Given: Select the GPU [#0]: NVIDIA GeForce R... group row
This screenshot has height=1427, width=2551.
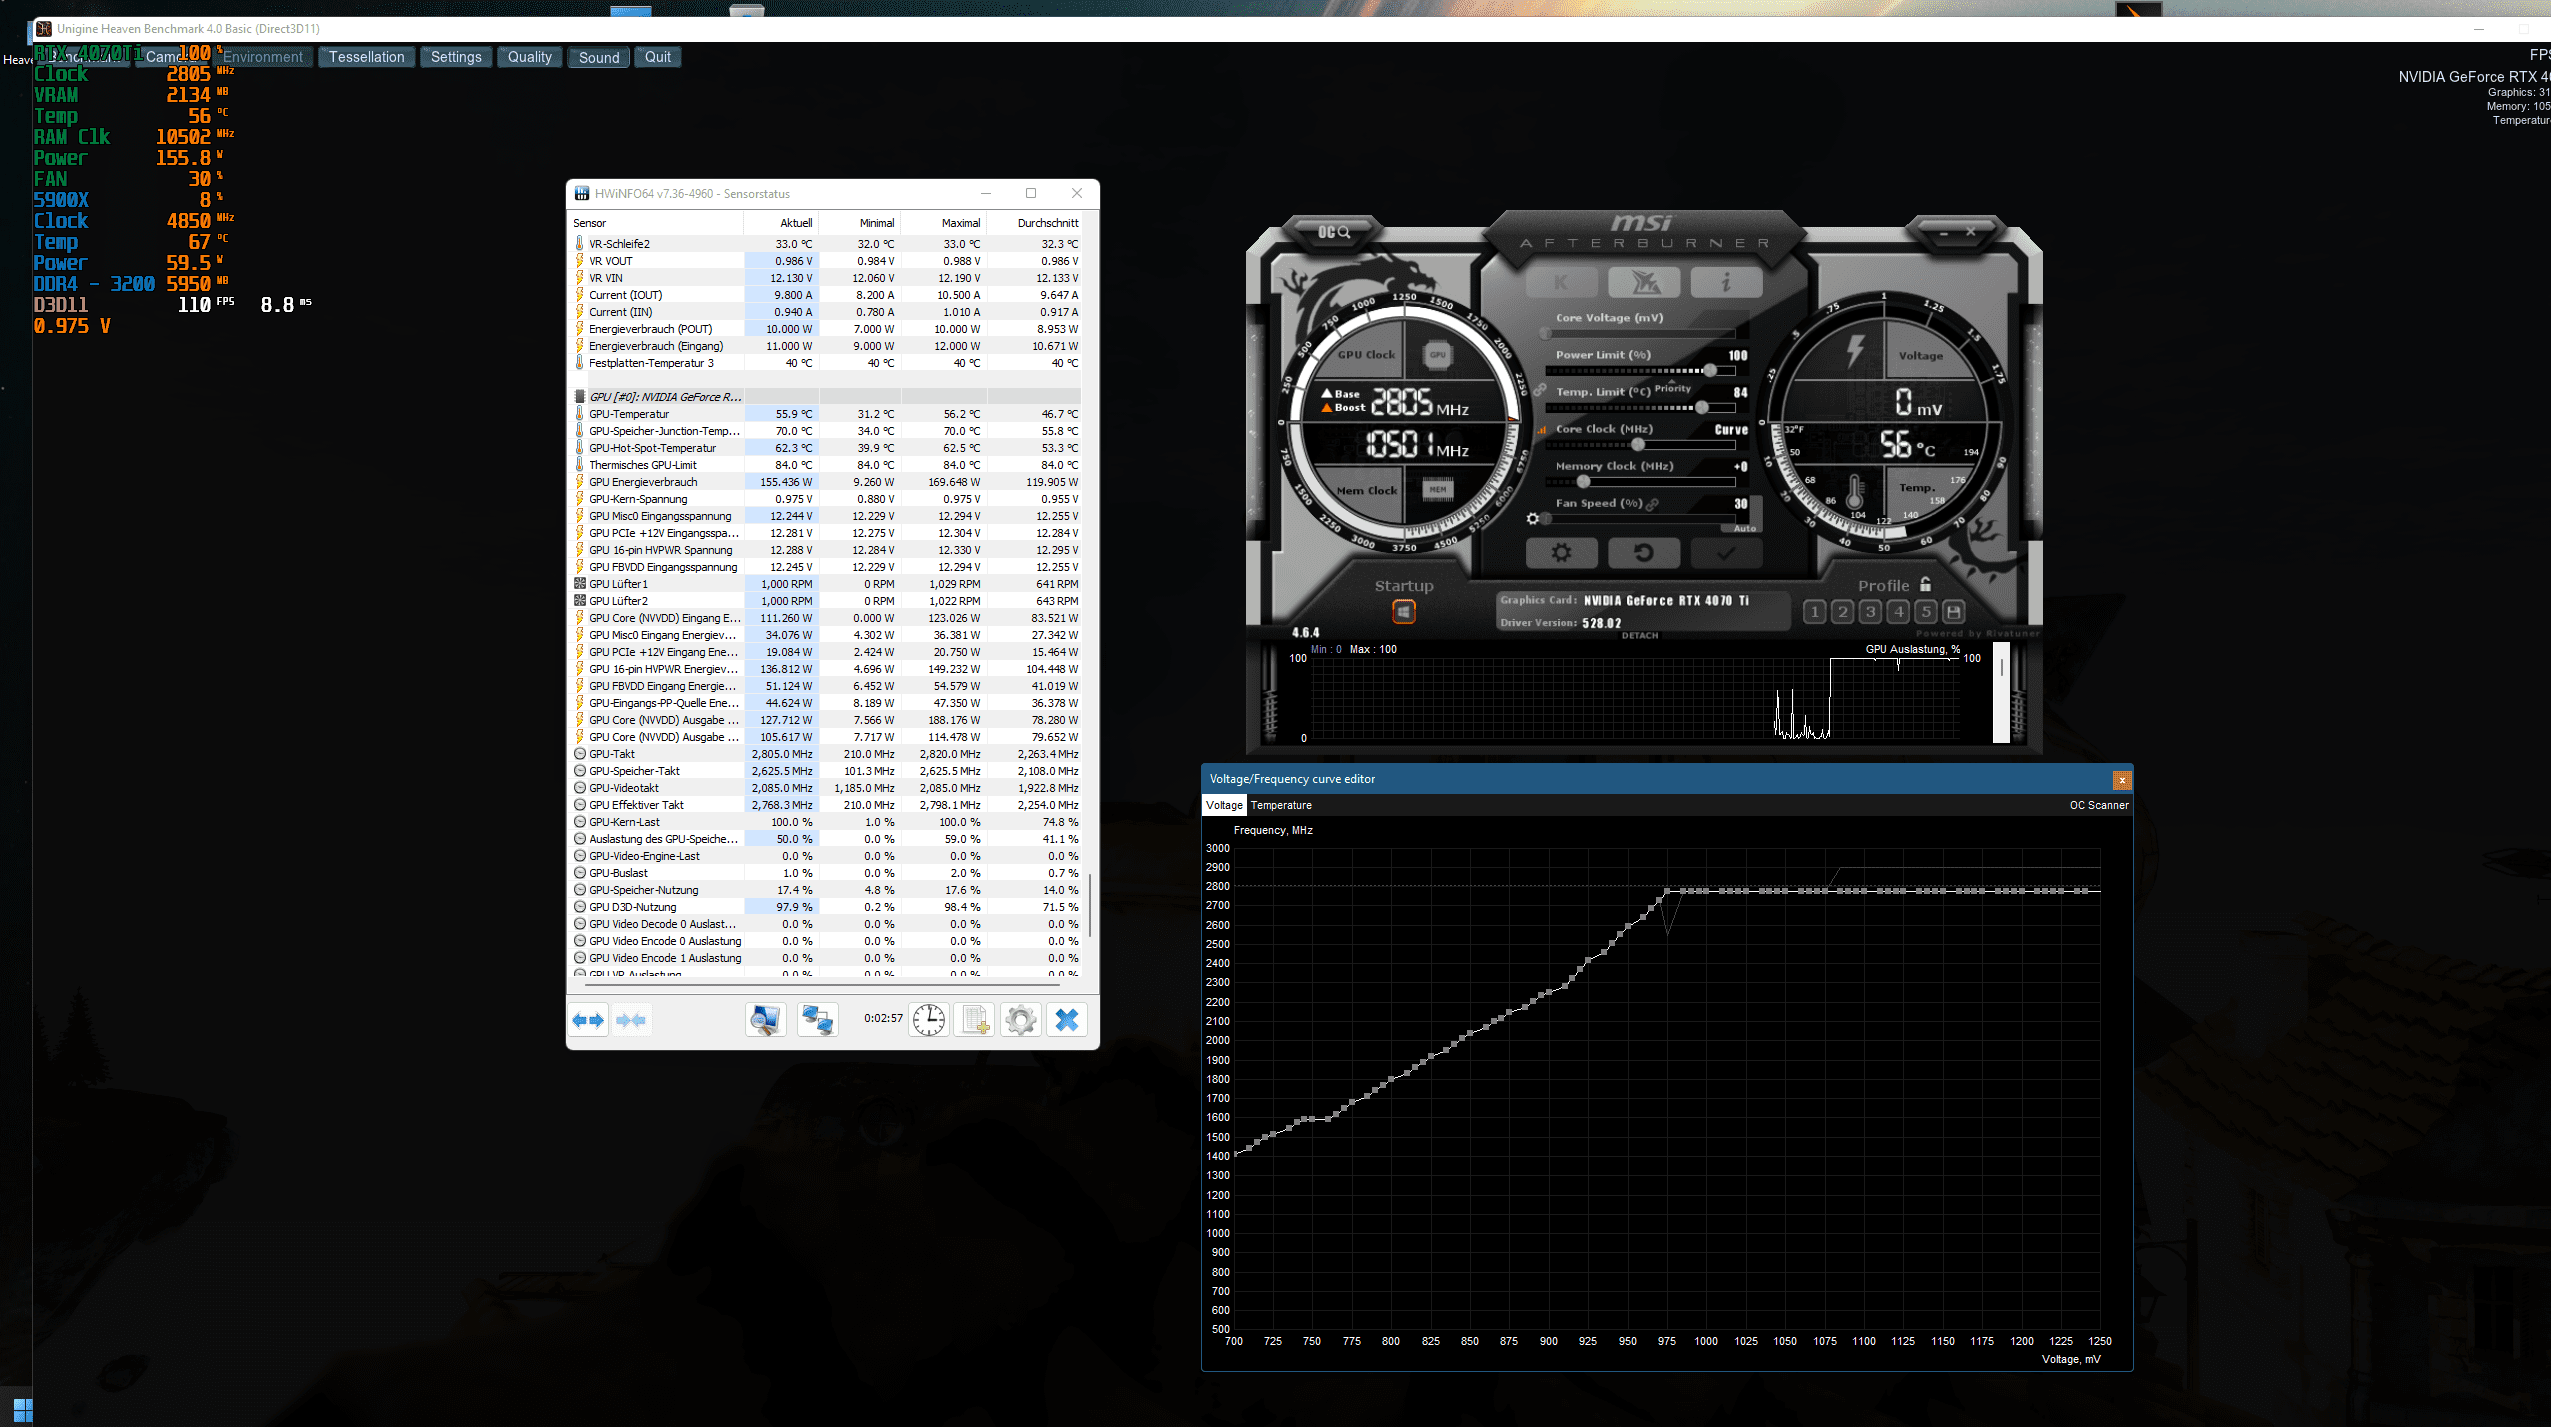Looking at the screenshot, I should point(826,397).
